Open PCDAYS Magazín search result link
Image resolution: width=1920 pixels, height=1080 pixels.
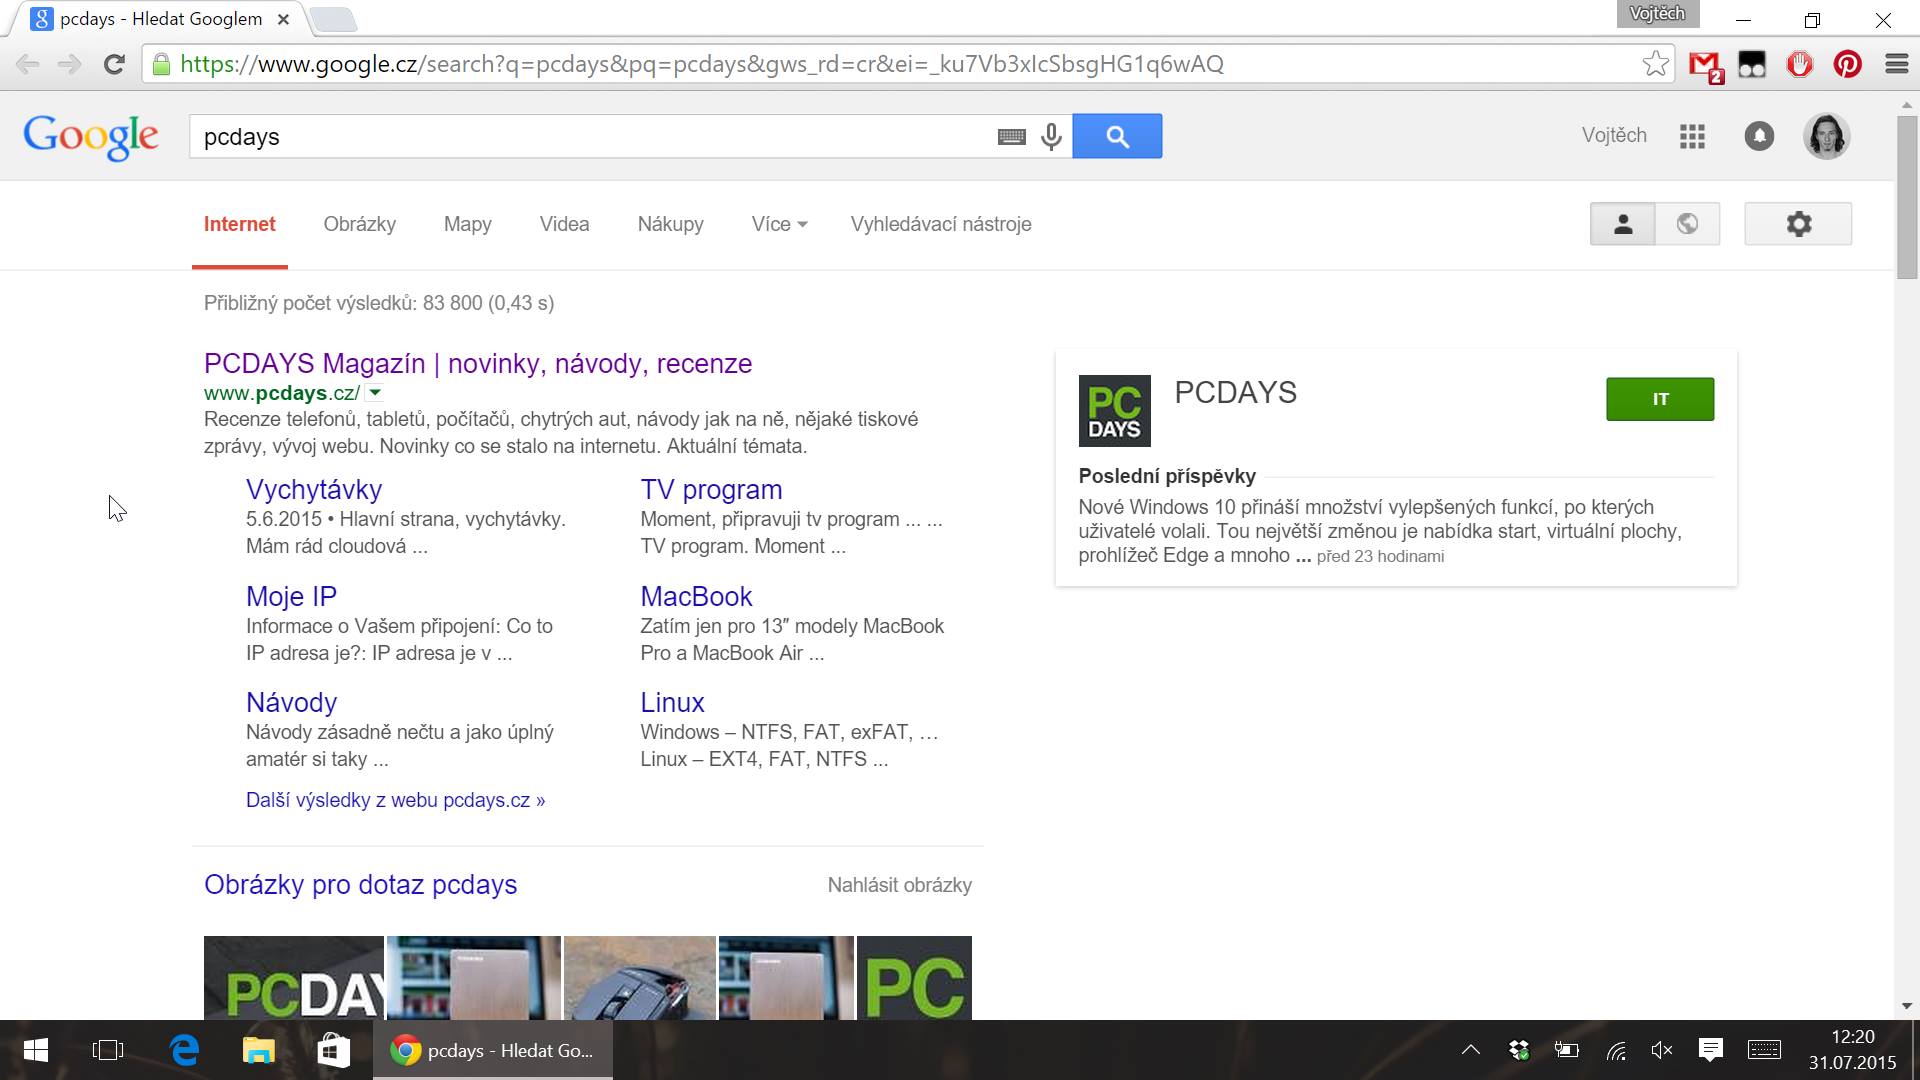click(477, 363)
